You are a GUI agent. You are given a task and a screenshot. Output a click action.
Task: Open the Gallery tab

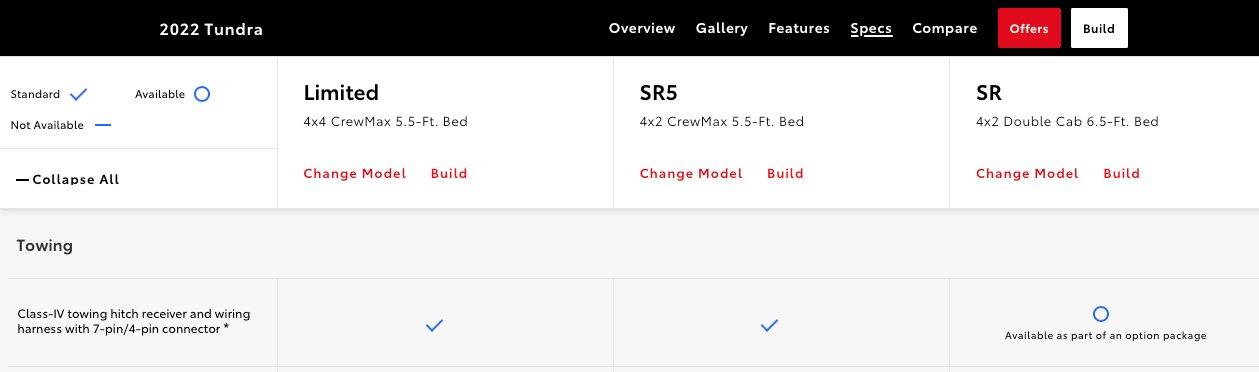coord(722,28)
